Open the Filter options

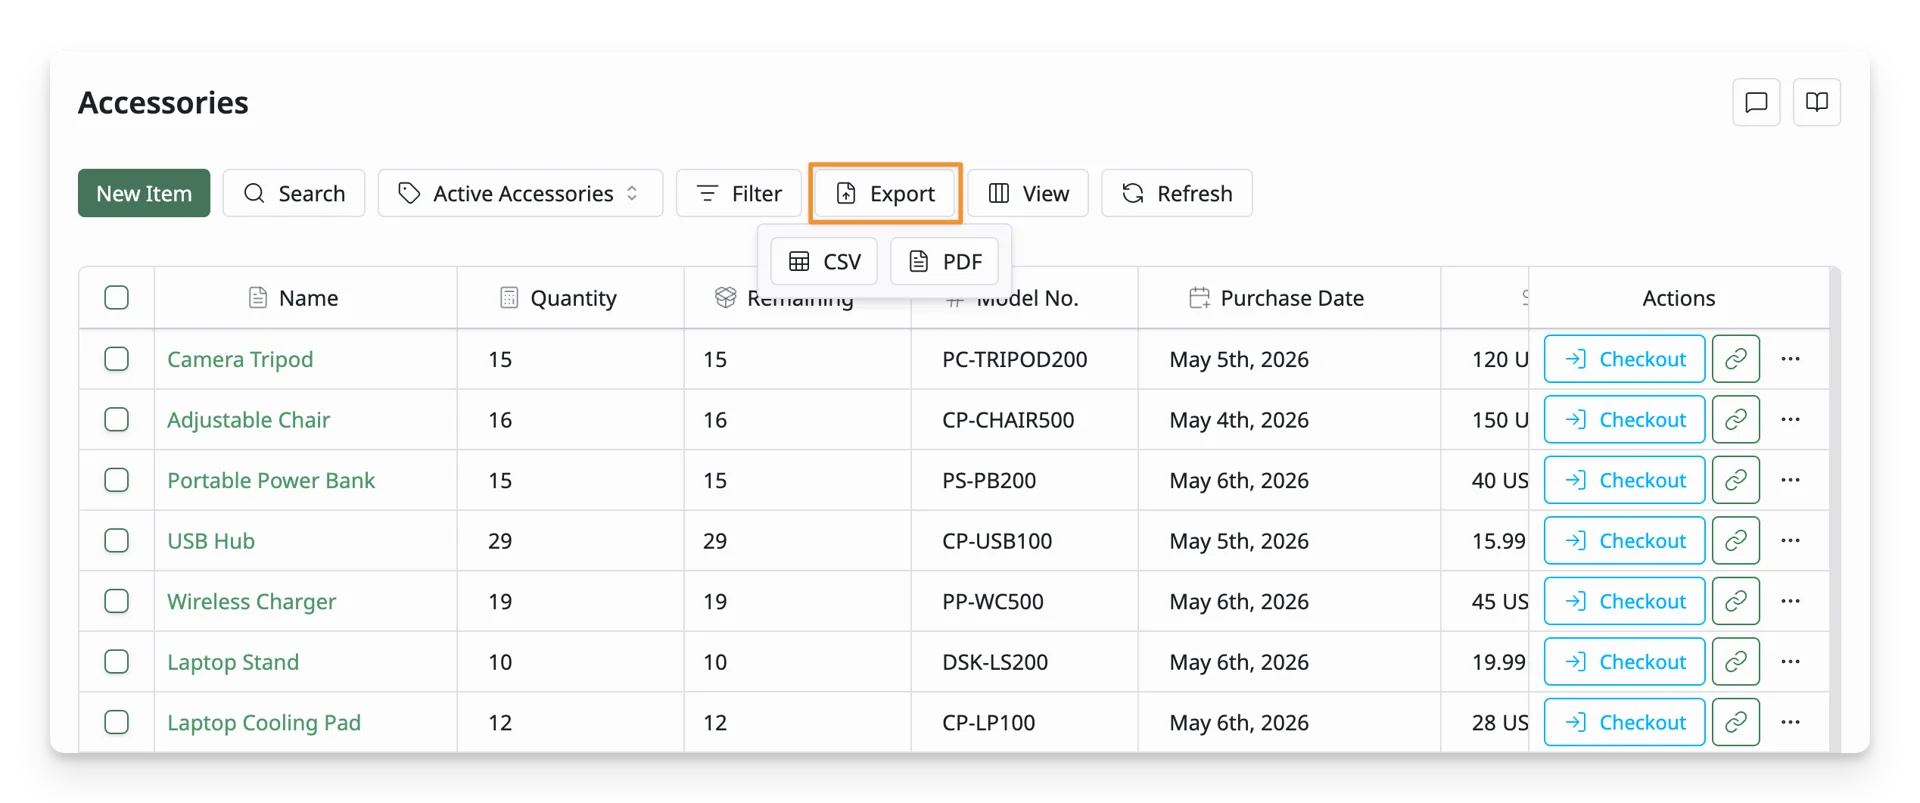(x=739, y=193)
